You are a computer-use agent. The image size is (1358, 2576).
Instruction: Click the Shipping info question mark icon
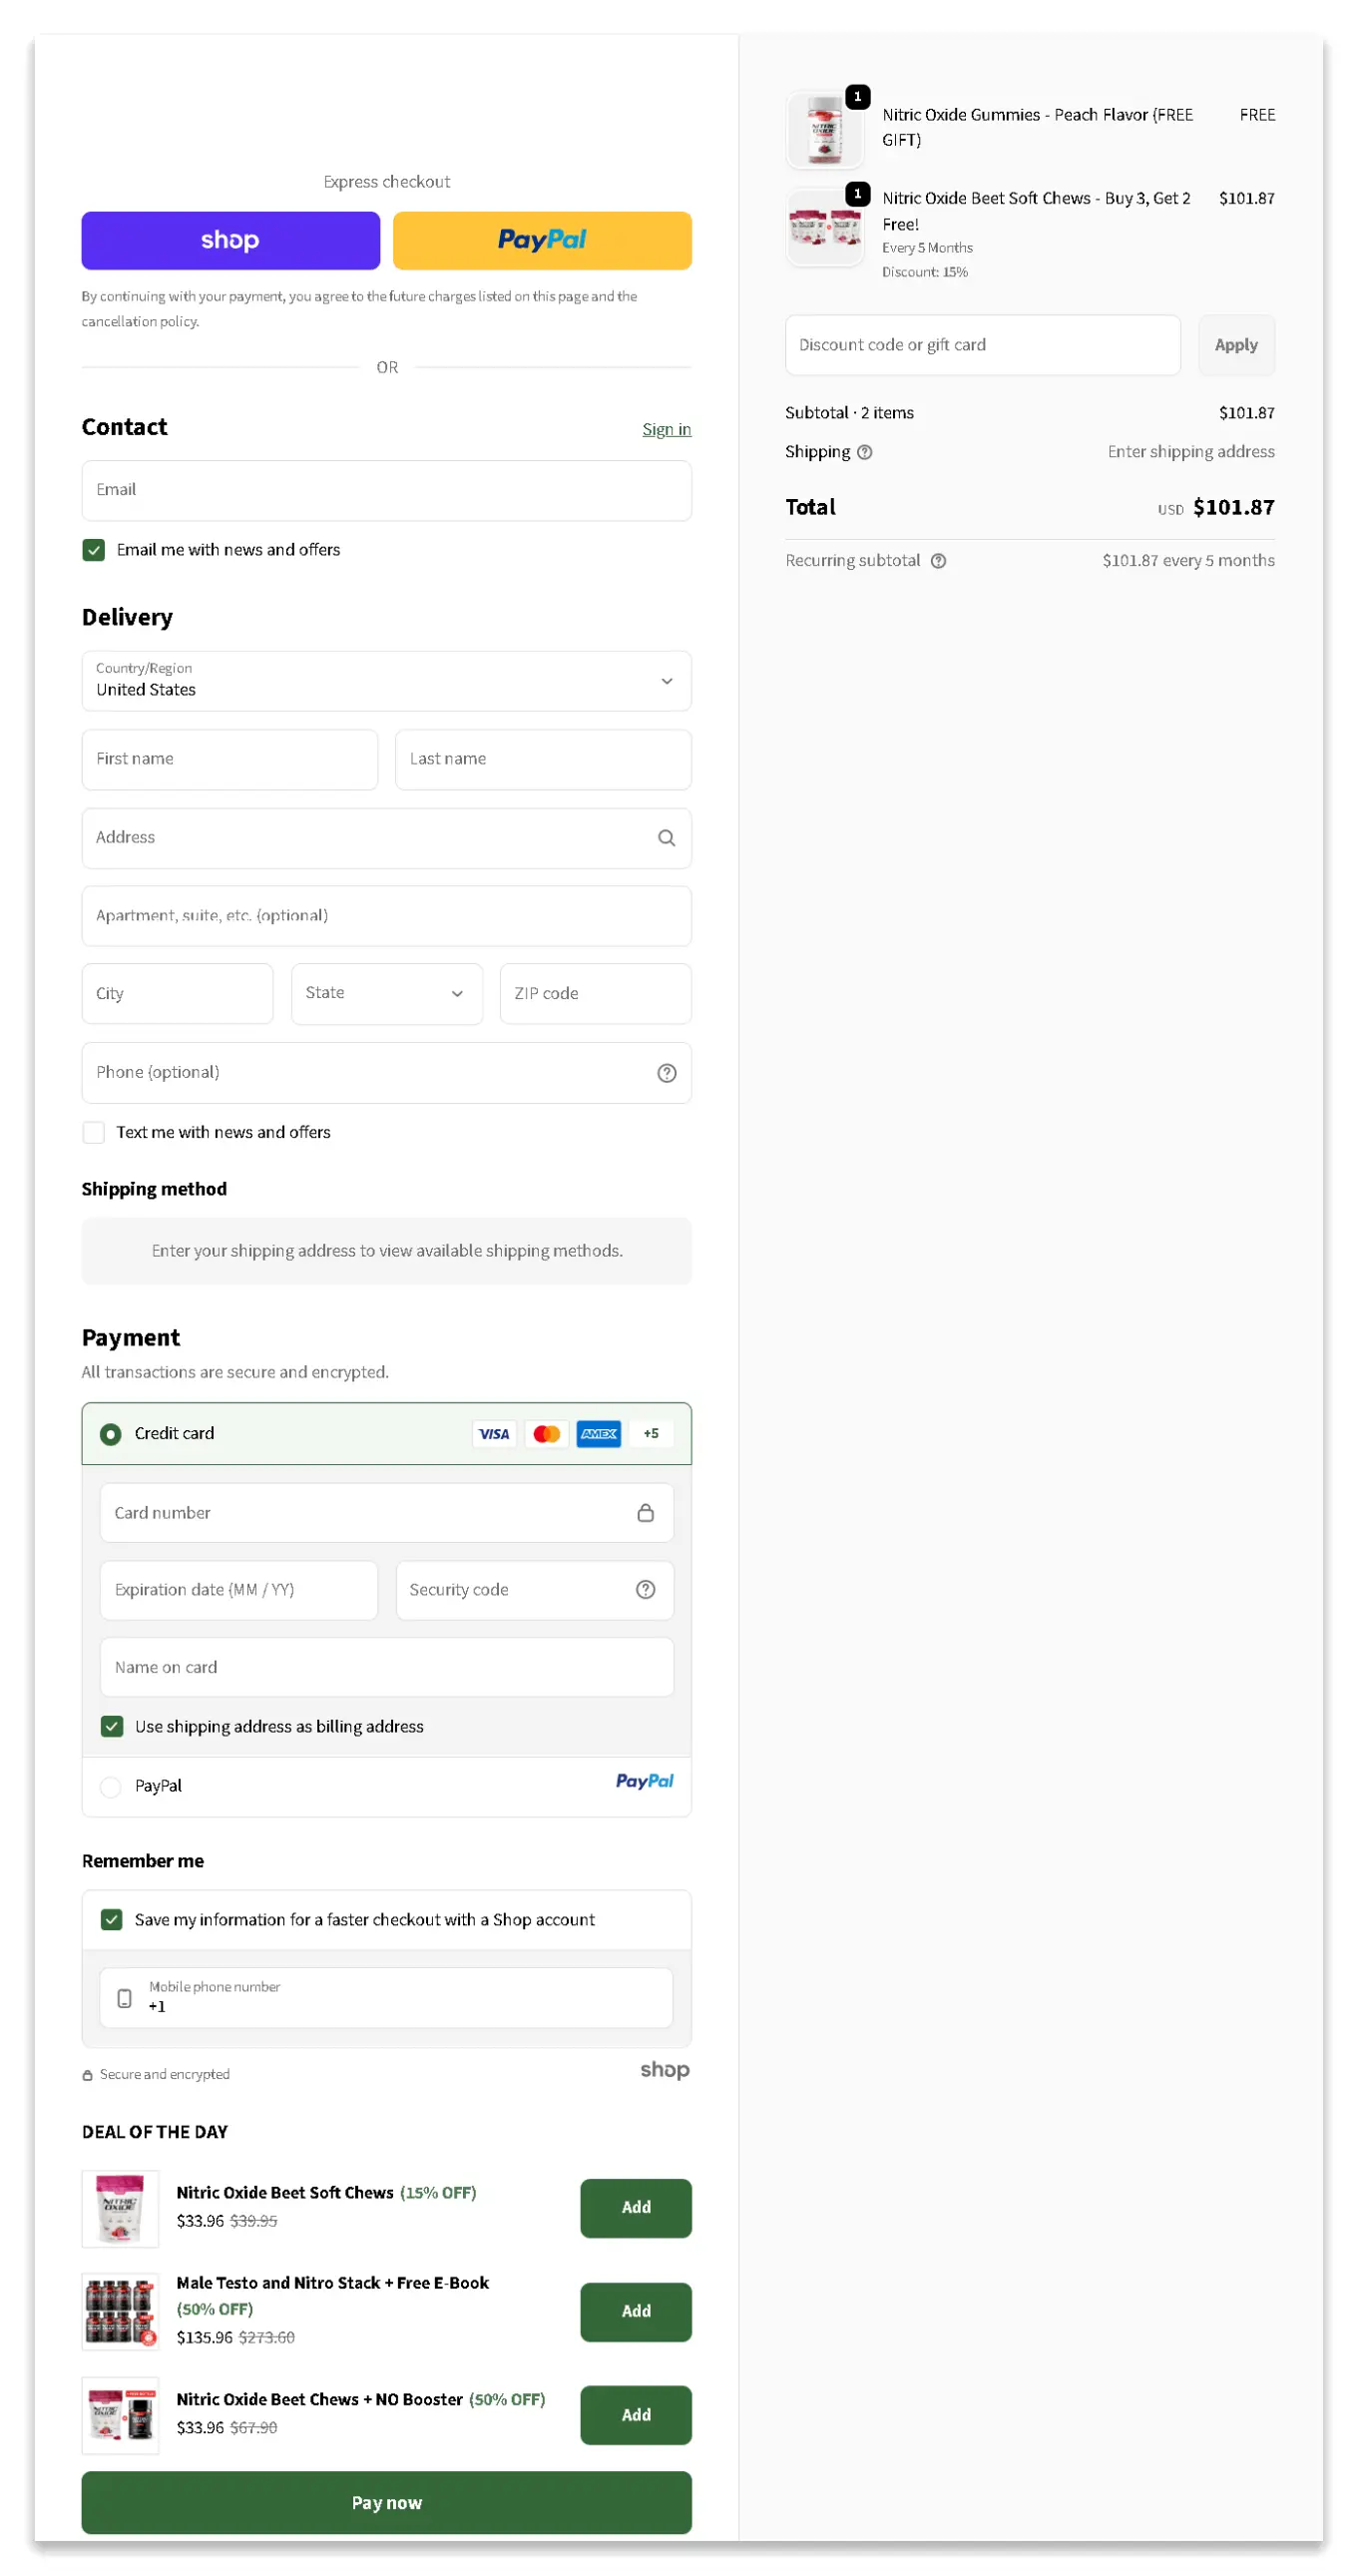coord(865,452)
